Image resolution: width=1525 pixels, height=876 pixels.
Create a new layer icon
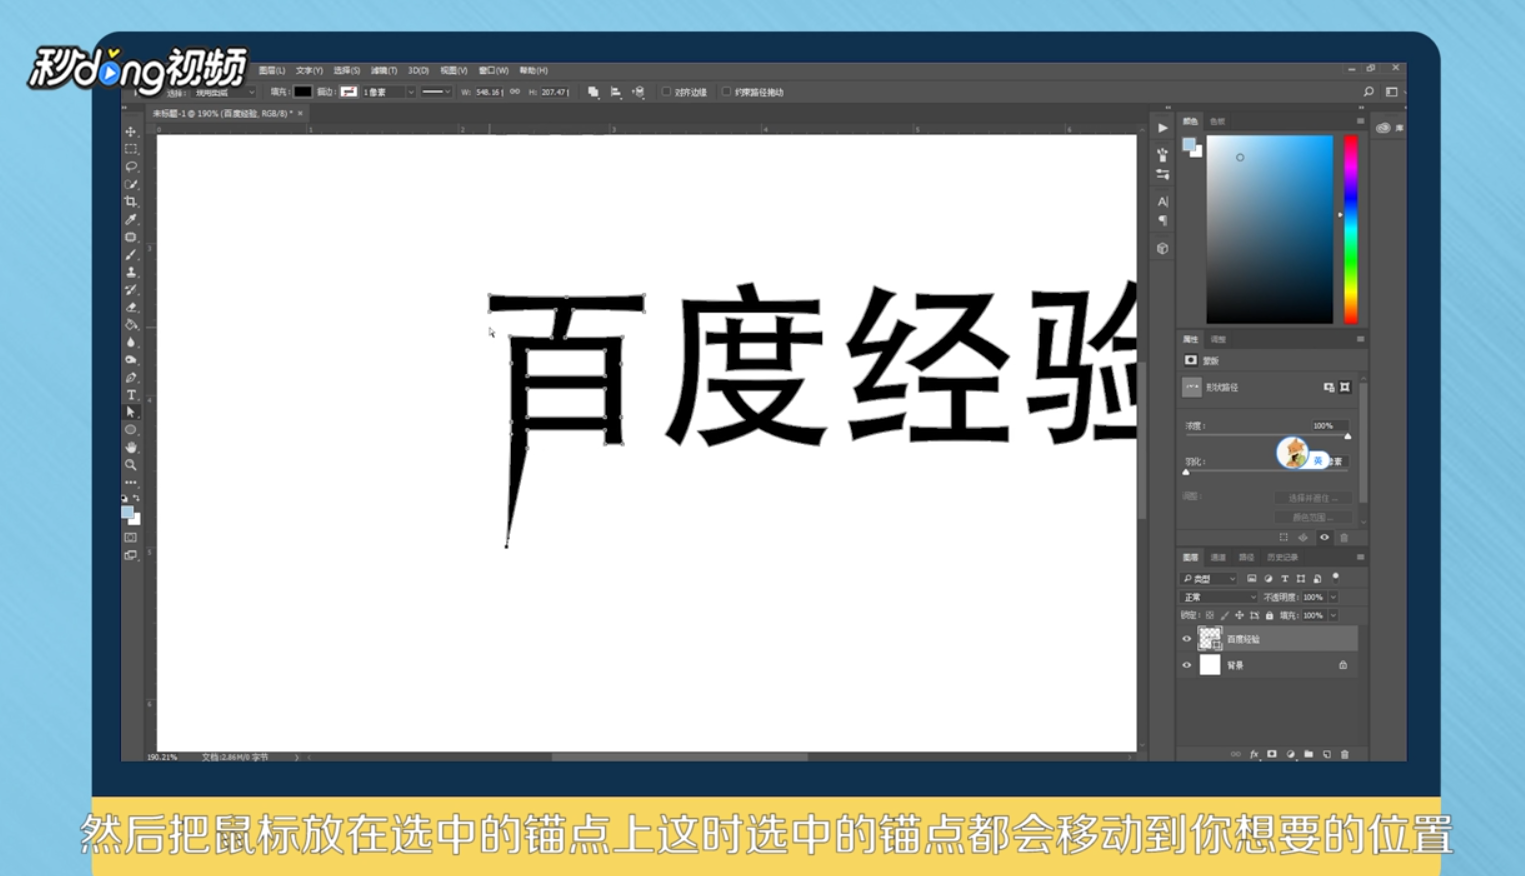(x=1327, y=754)
